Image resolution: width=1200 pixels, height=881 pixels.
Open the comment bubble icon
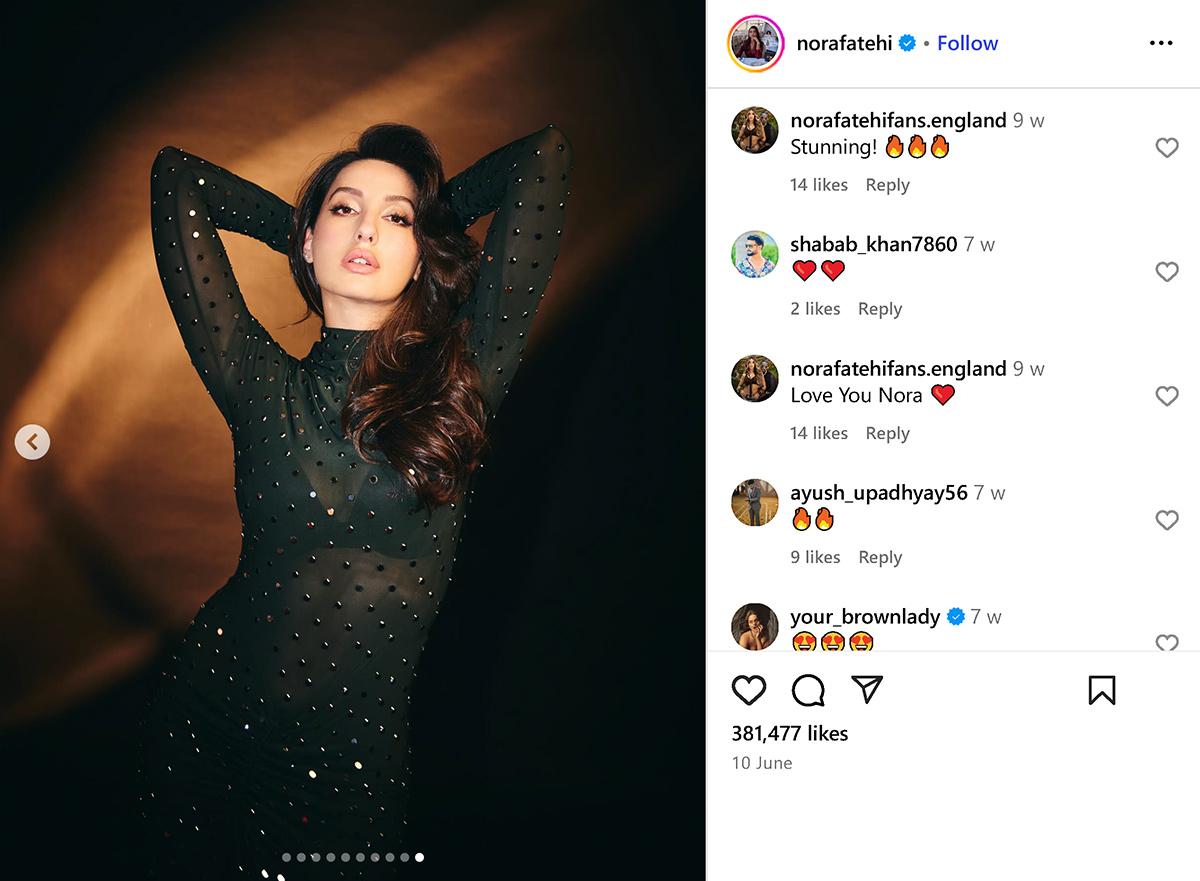(x=808, y=690)
